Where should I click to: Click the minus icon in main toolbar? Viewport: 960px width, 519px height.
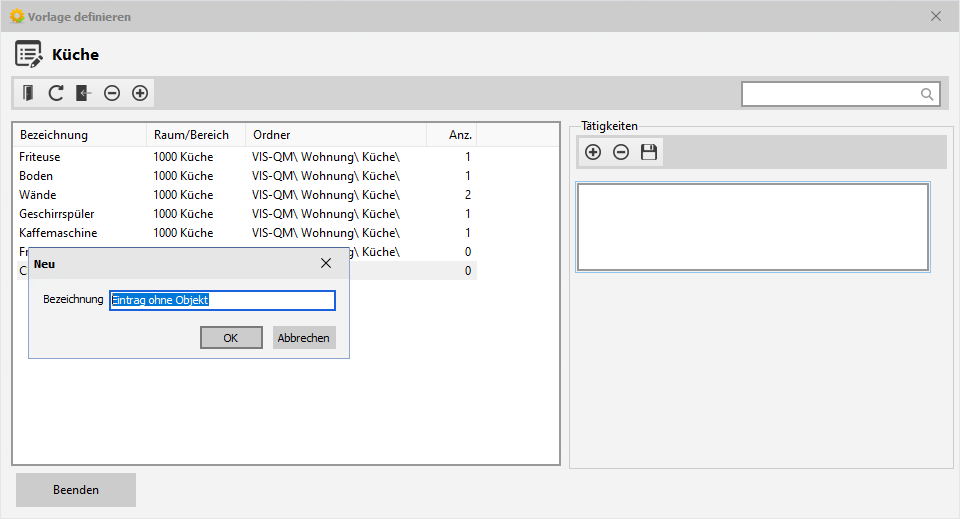click(112, 93)
